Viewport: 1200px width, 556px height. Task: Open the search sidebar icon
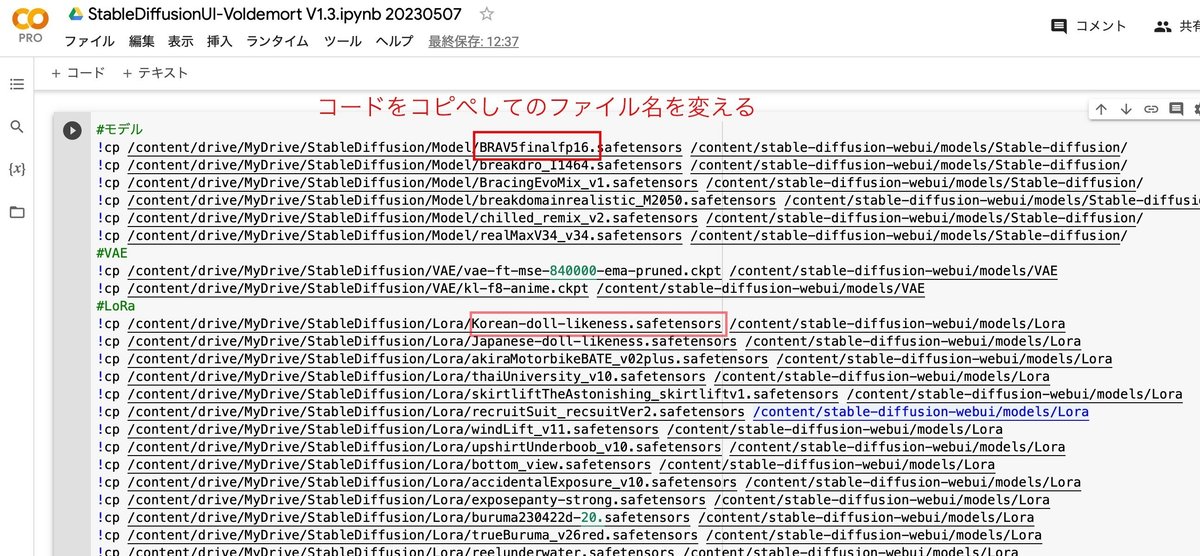(16, 127)
